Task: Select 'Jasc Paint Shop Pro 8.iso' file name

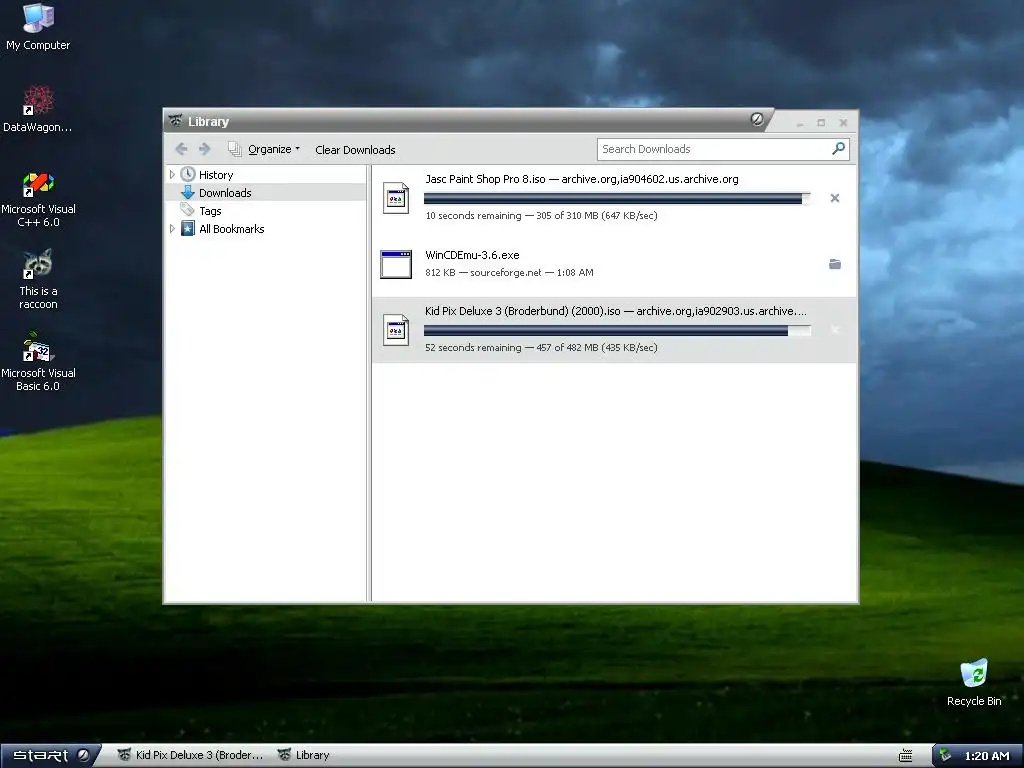Action: point(485,179)
